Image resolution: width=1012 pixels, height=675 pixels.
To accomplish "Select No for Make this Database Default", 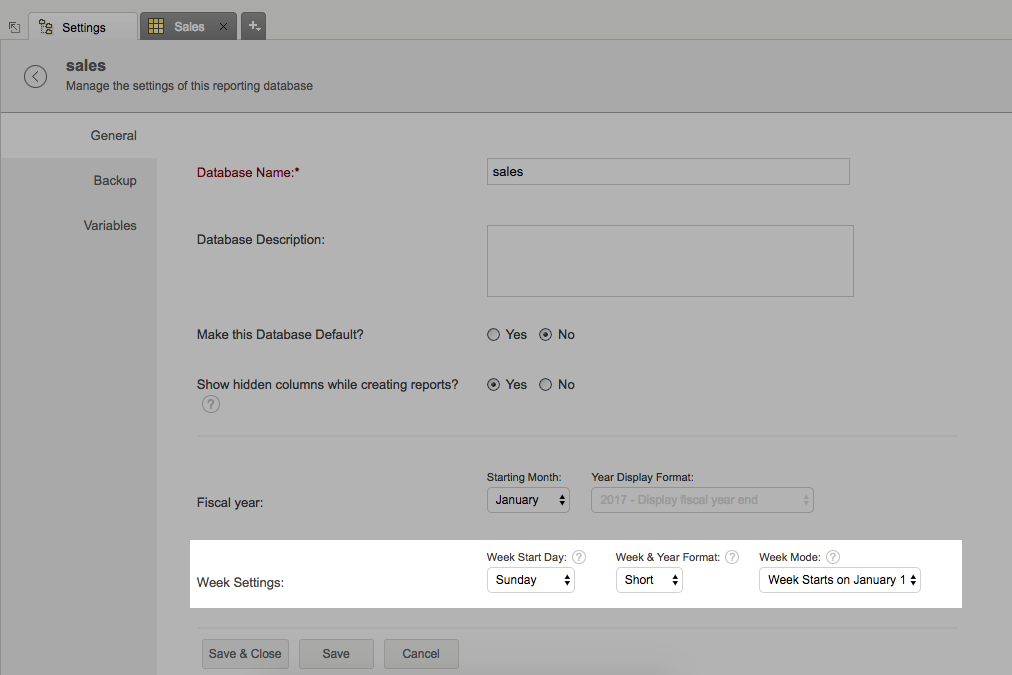I will click(546, 335).
